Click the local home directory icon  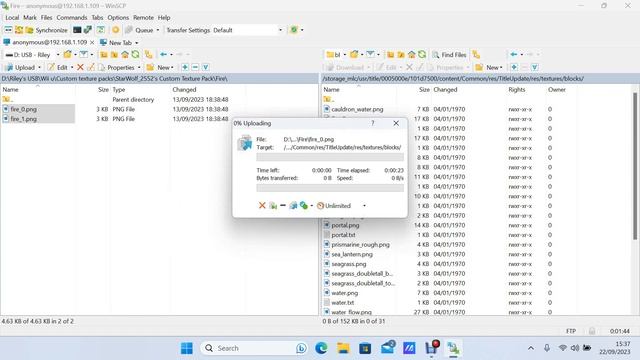[125, 54]
